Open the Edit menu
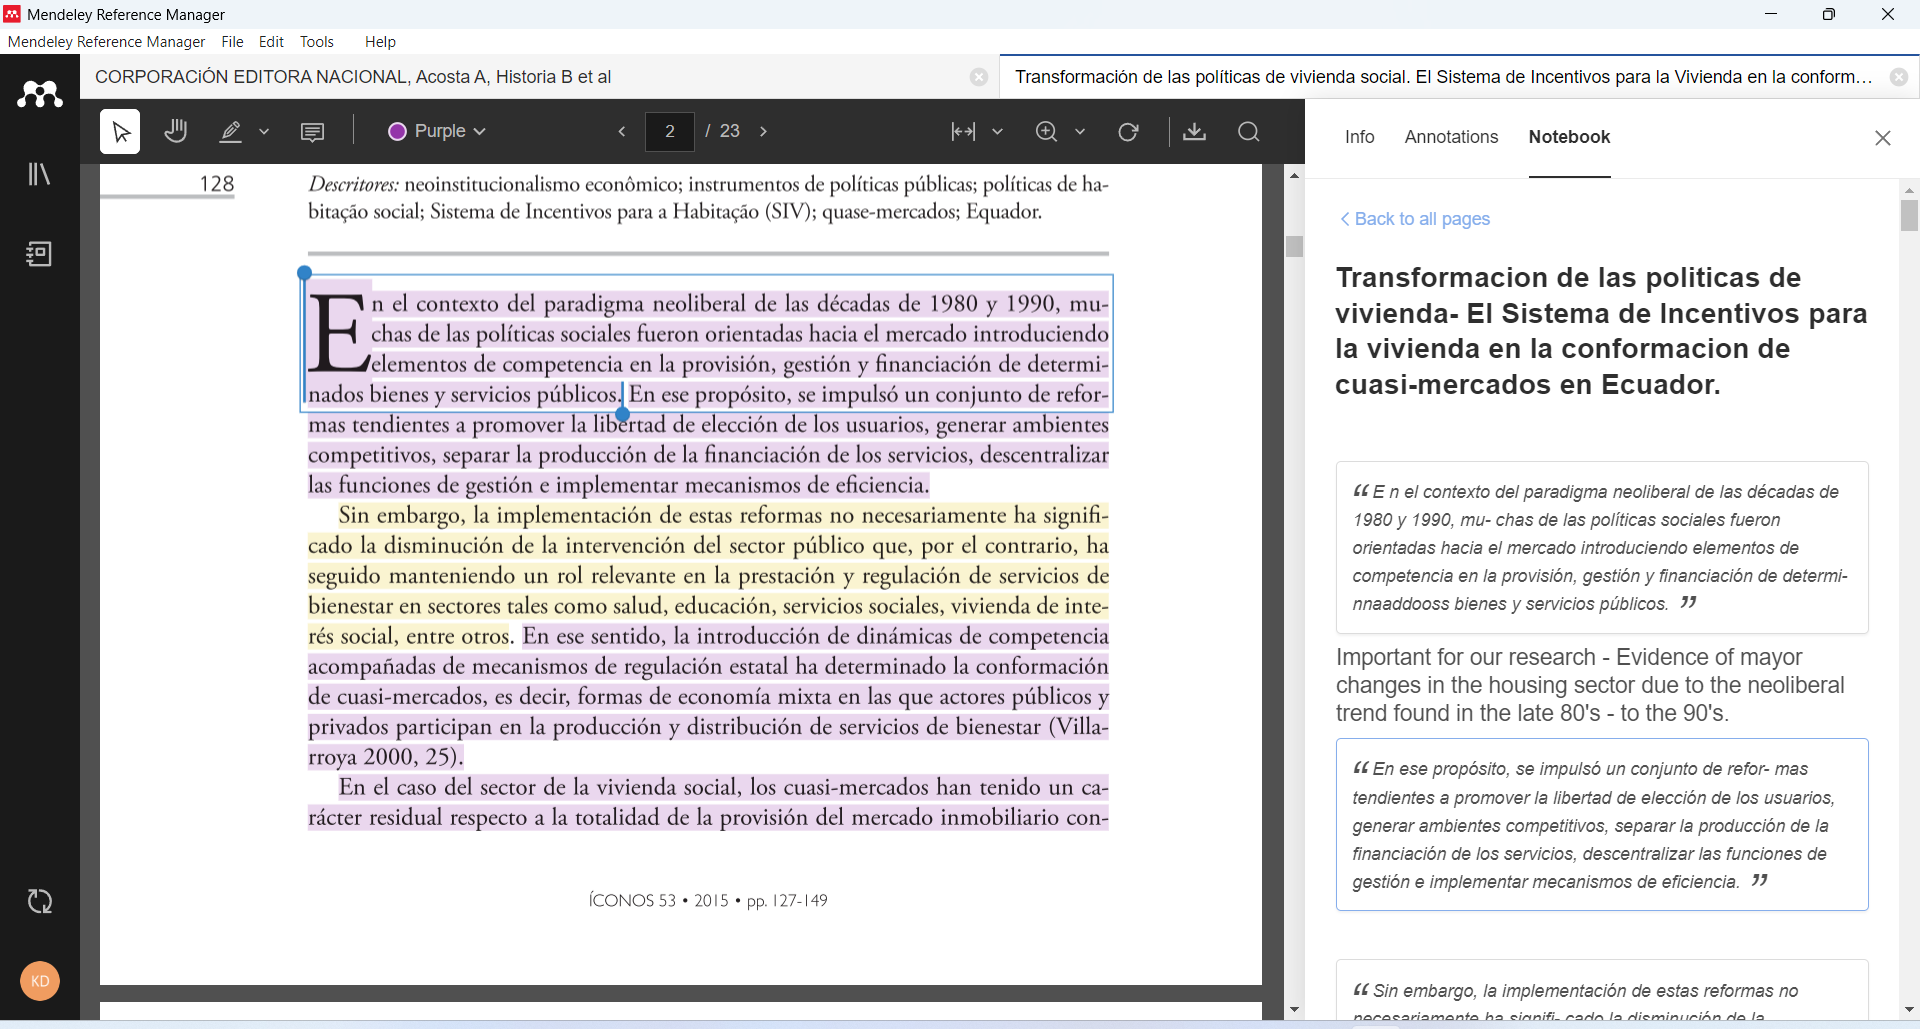Viewport: 1920px width, 1029px height. click(x=271, y=42)
